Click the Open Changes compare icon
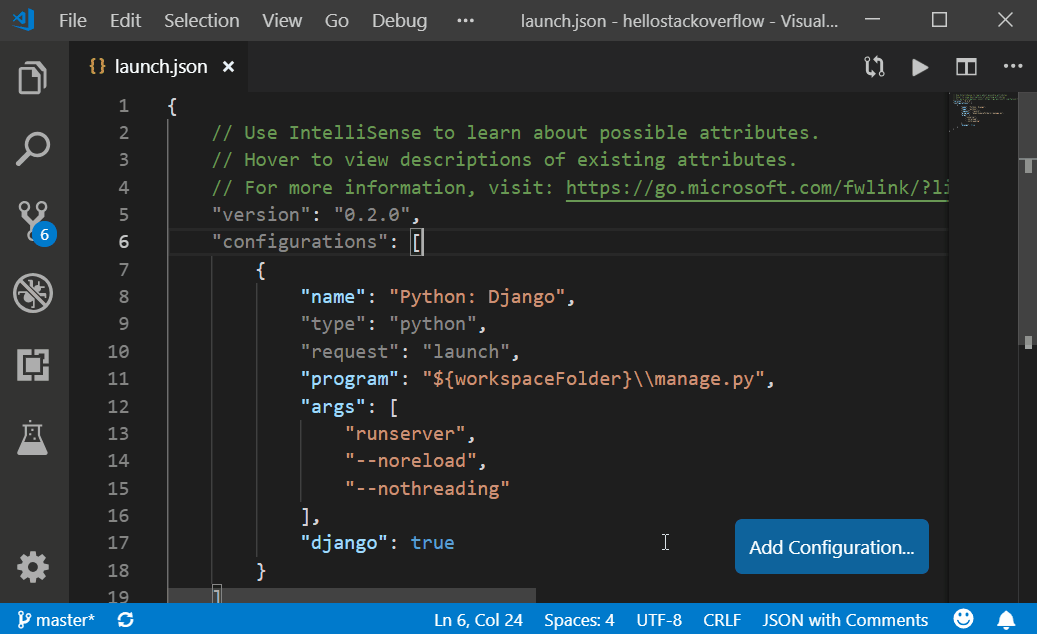The height and width of the screenshot is (634, 1037). [x=874, y=67]
